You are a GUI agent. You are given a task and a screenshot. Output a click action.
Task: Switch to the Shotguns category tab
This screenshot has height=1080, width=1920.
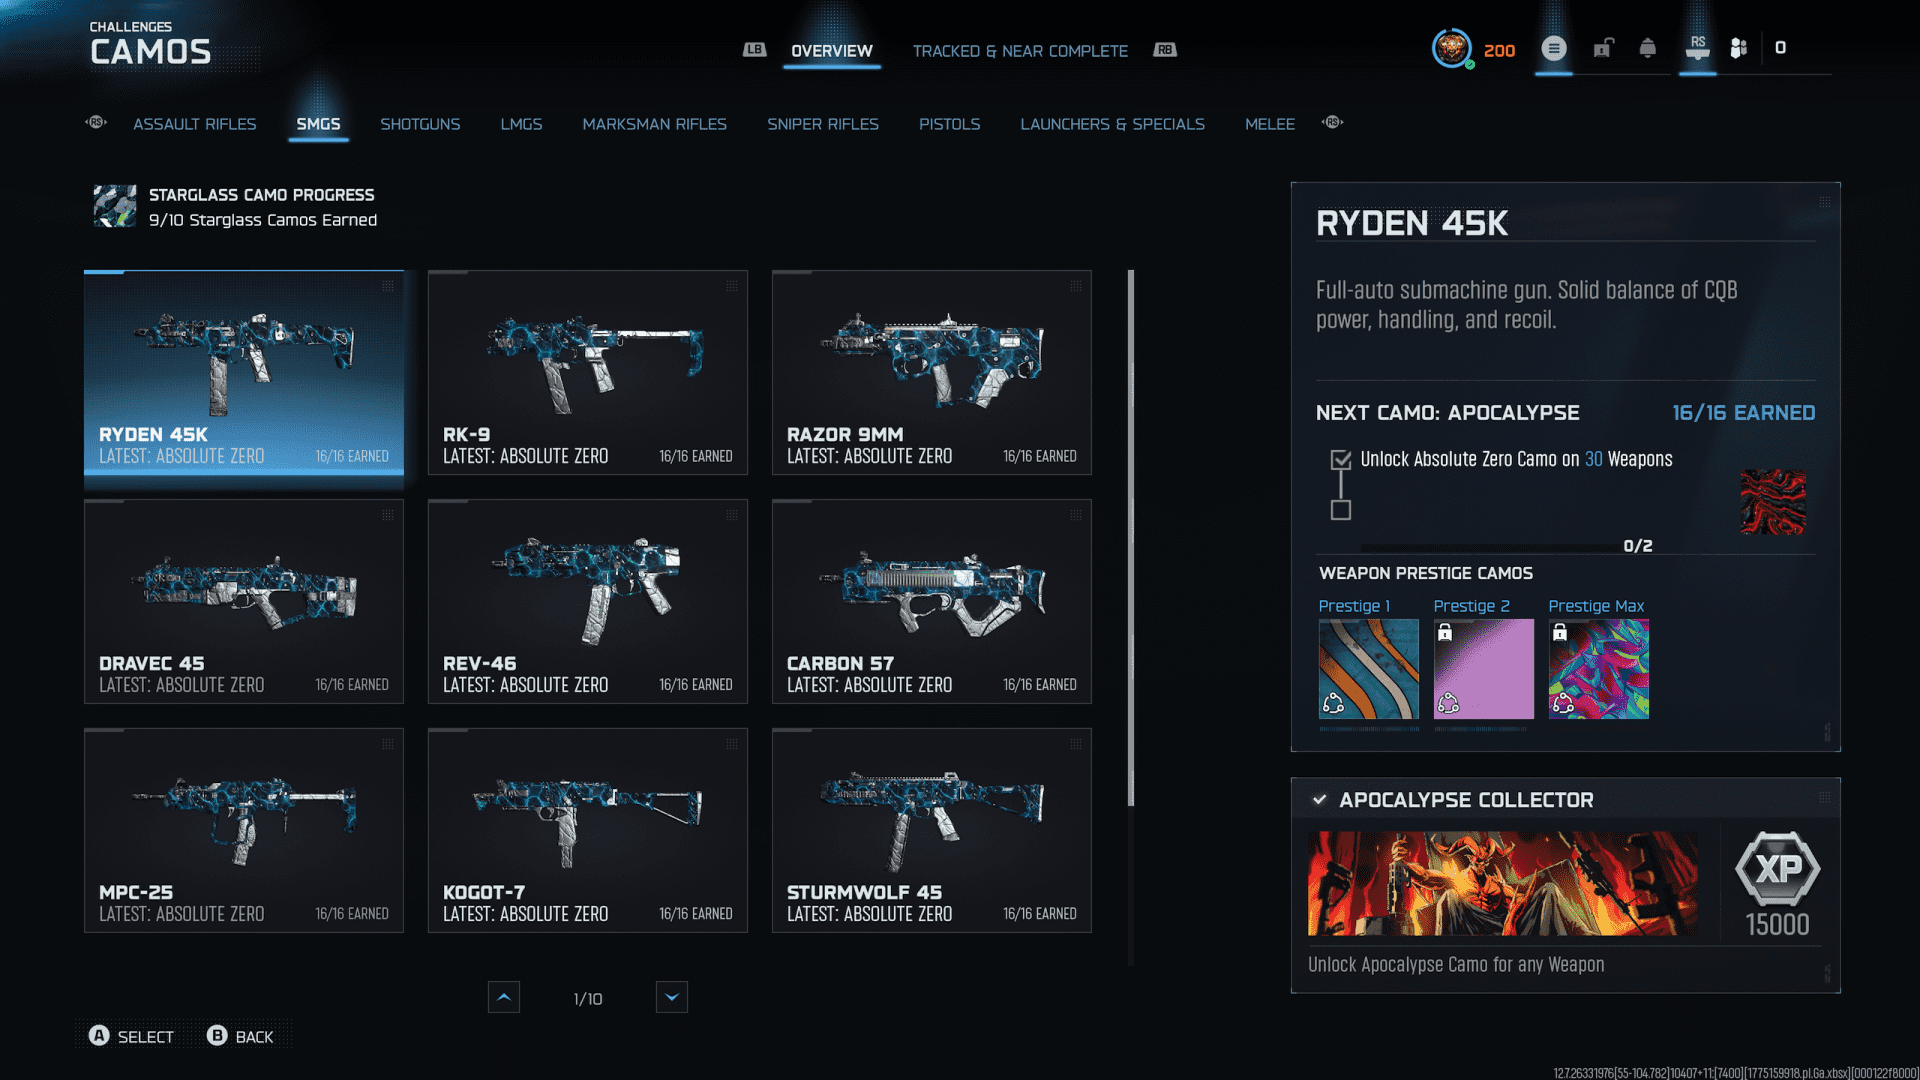[420, 124]
